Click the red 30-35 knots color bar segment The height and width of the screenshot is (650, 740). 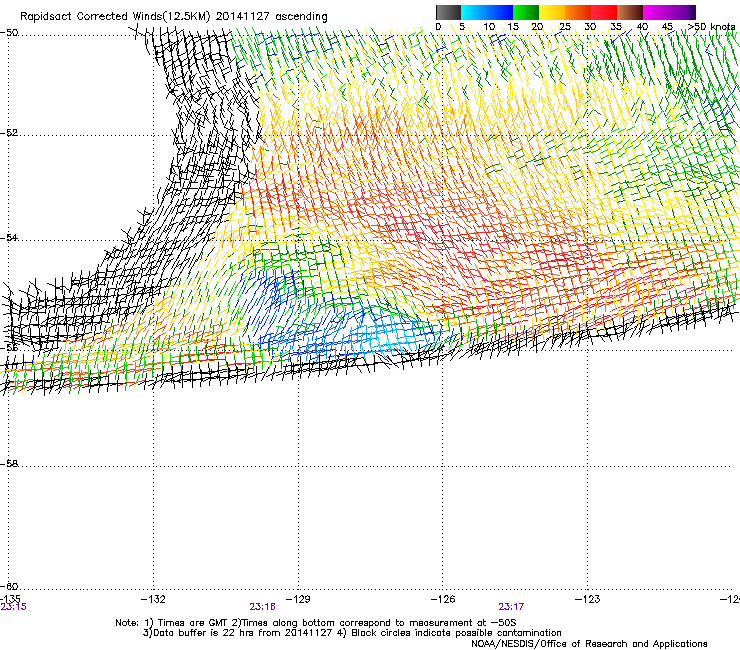pos(604,12)
